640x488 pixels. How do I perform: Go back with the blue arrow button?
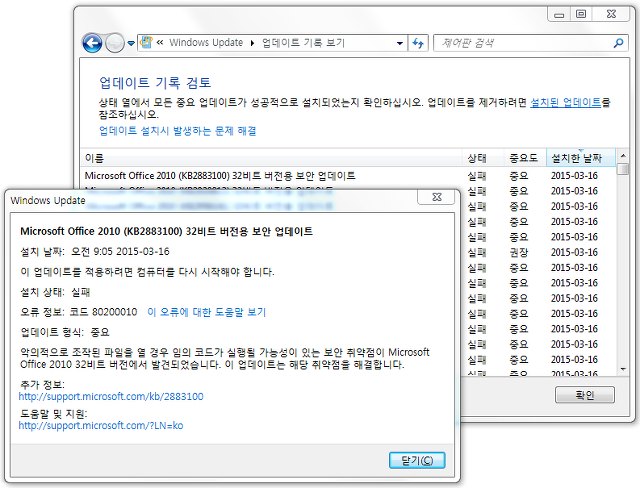[92, 43]
